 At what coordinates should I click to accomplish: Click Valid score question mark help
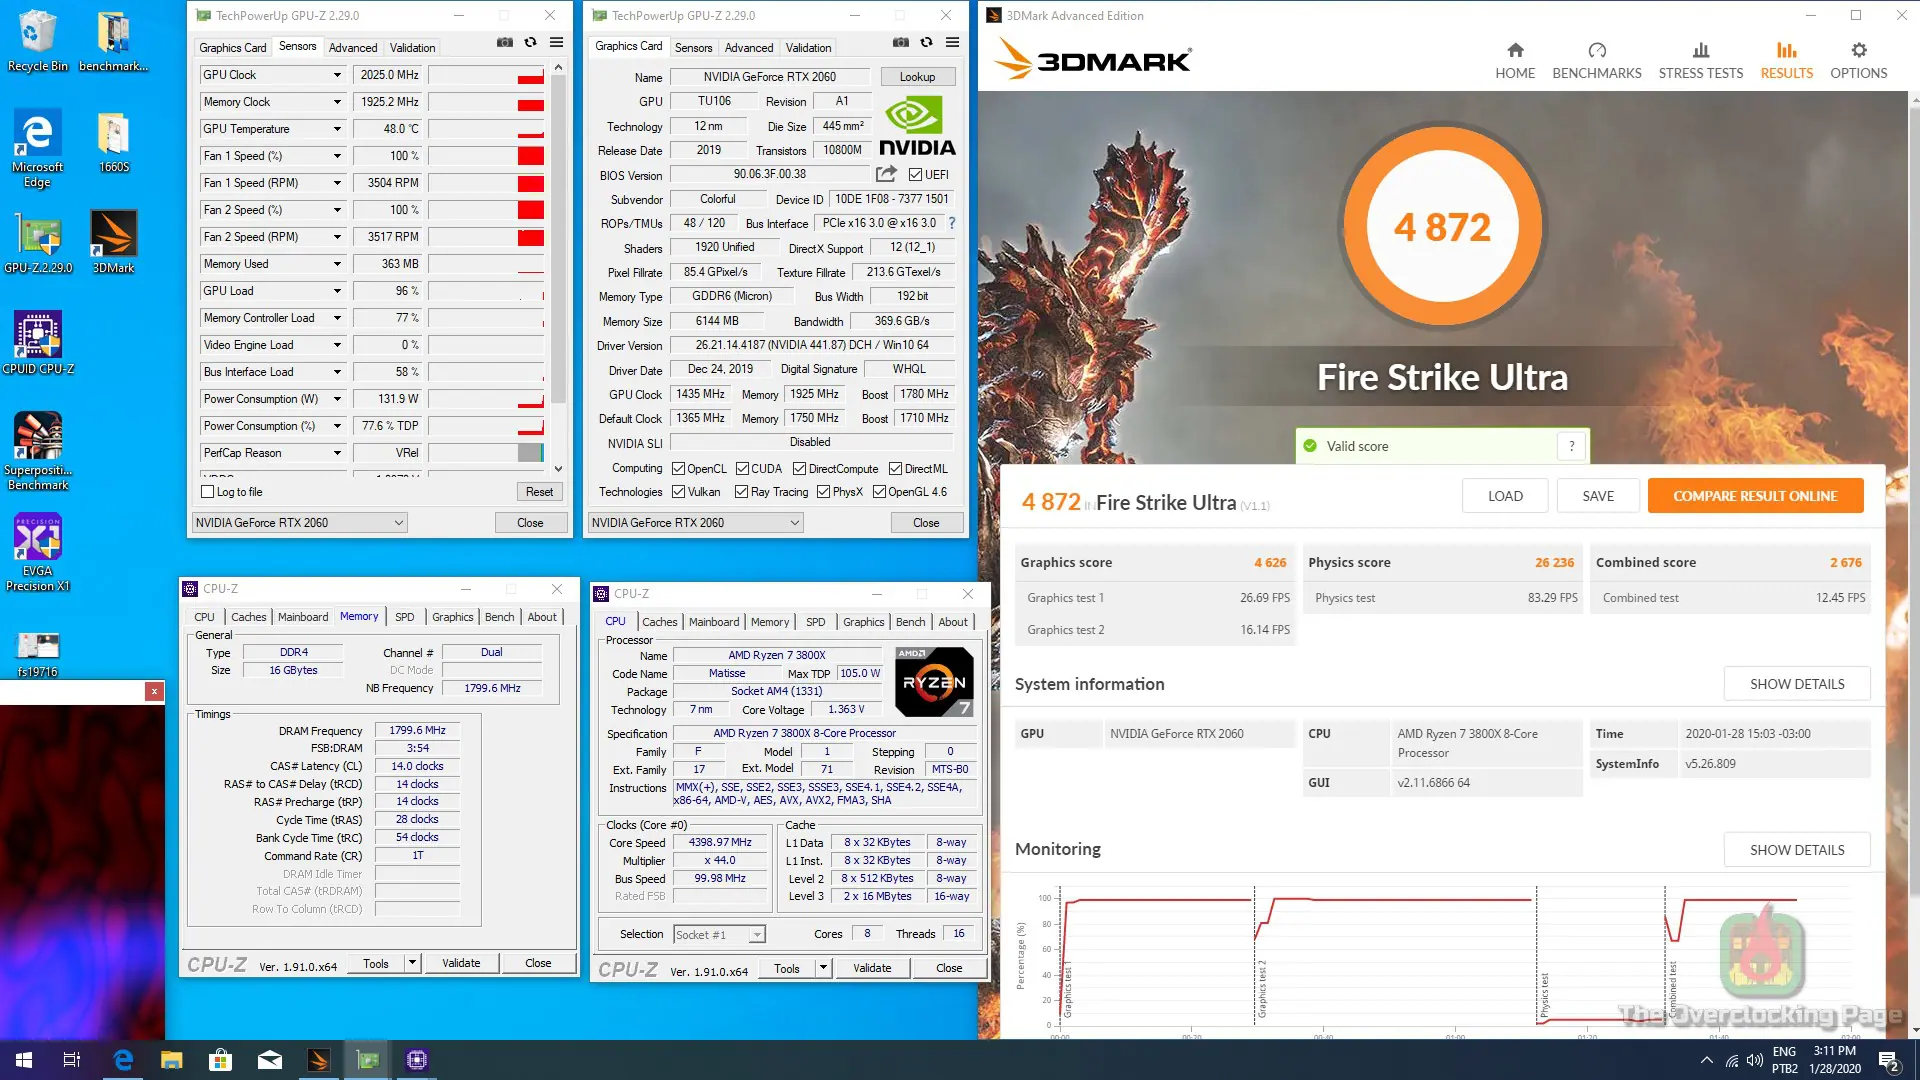(1572, 446)
